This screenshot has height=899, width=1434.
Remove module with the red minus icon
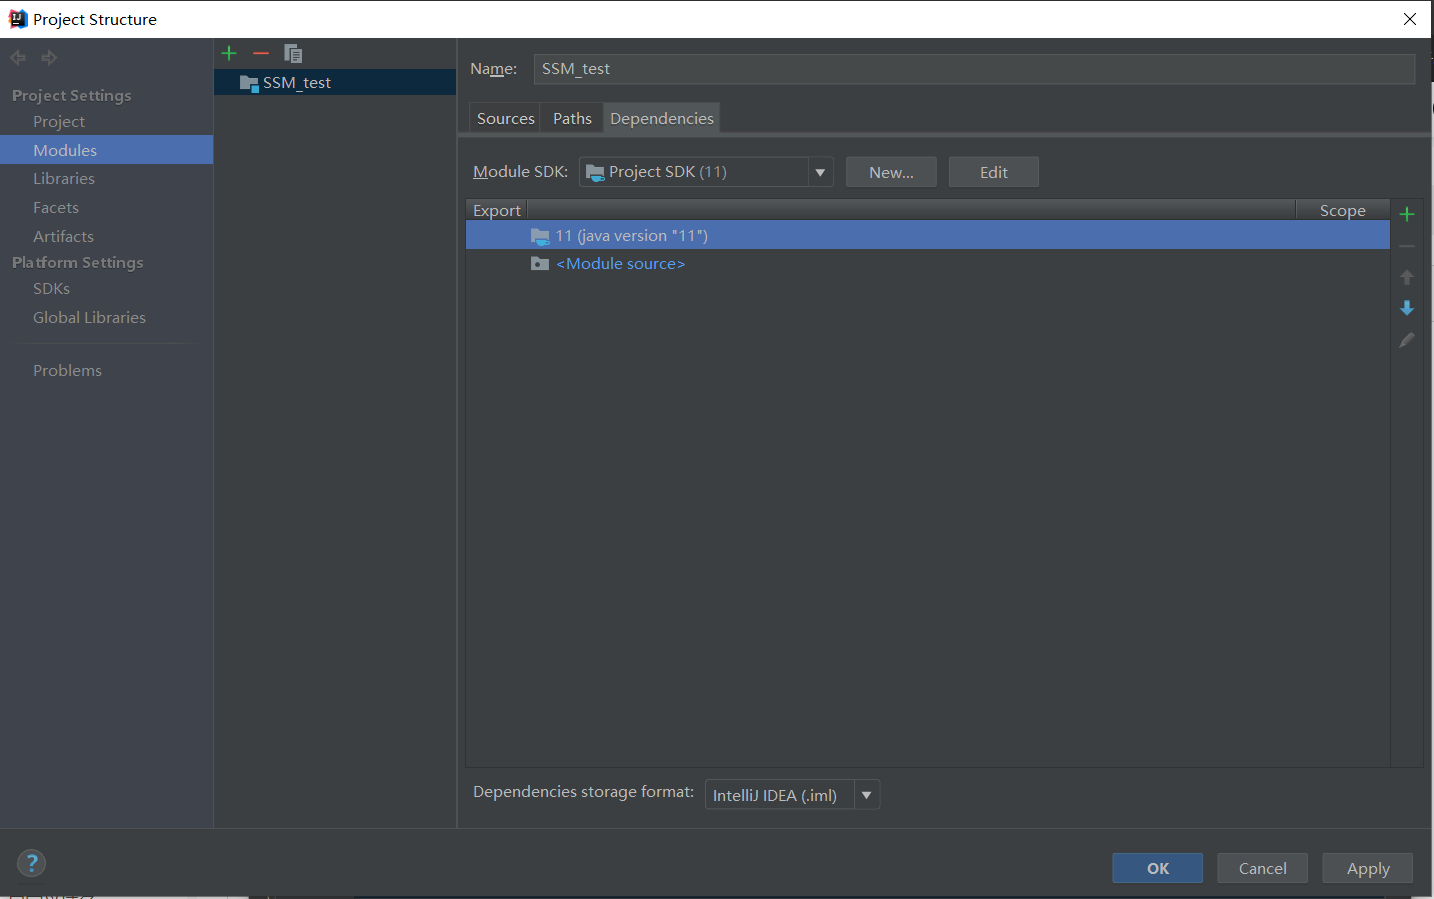tap(261, 53)
